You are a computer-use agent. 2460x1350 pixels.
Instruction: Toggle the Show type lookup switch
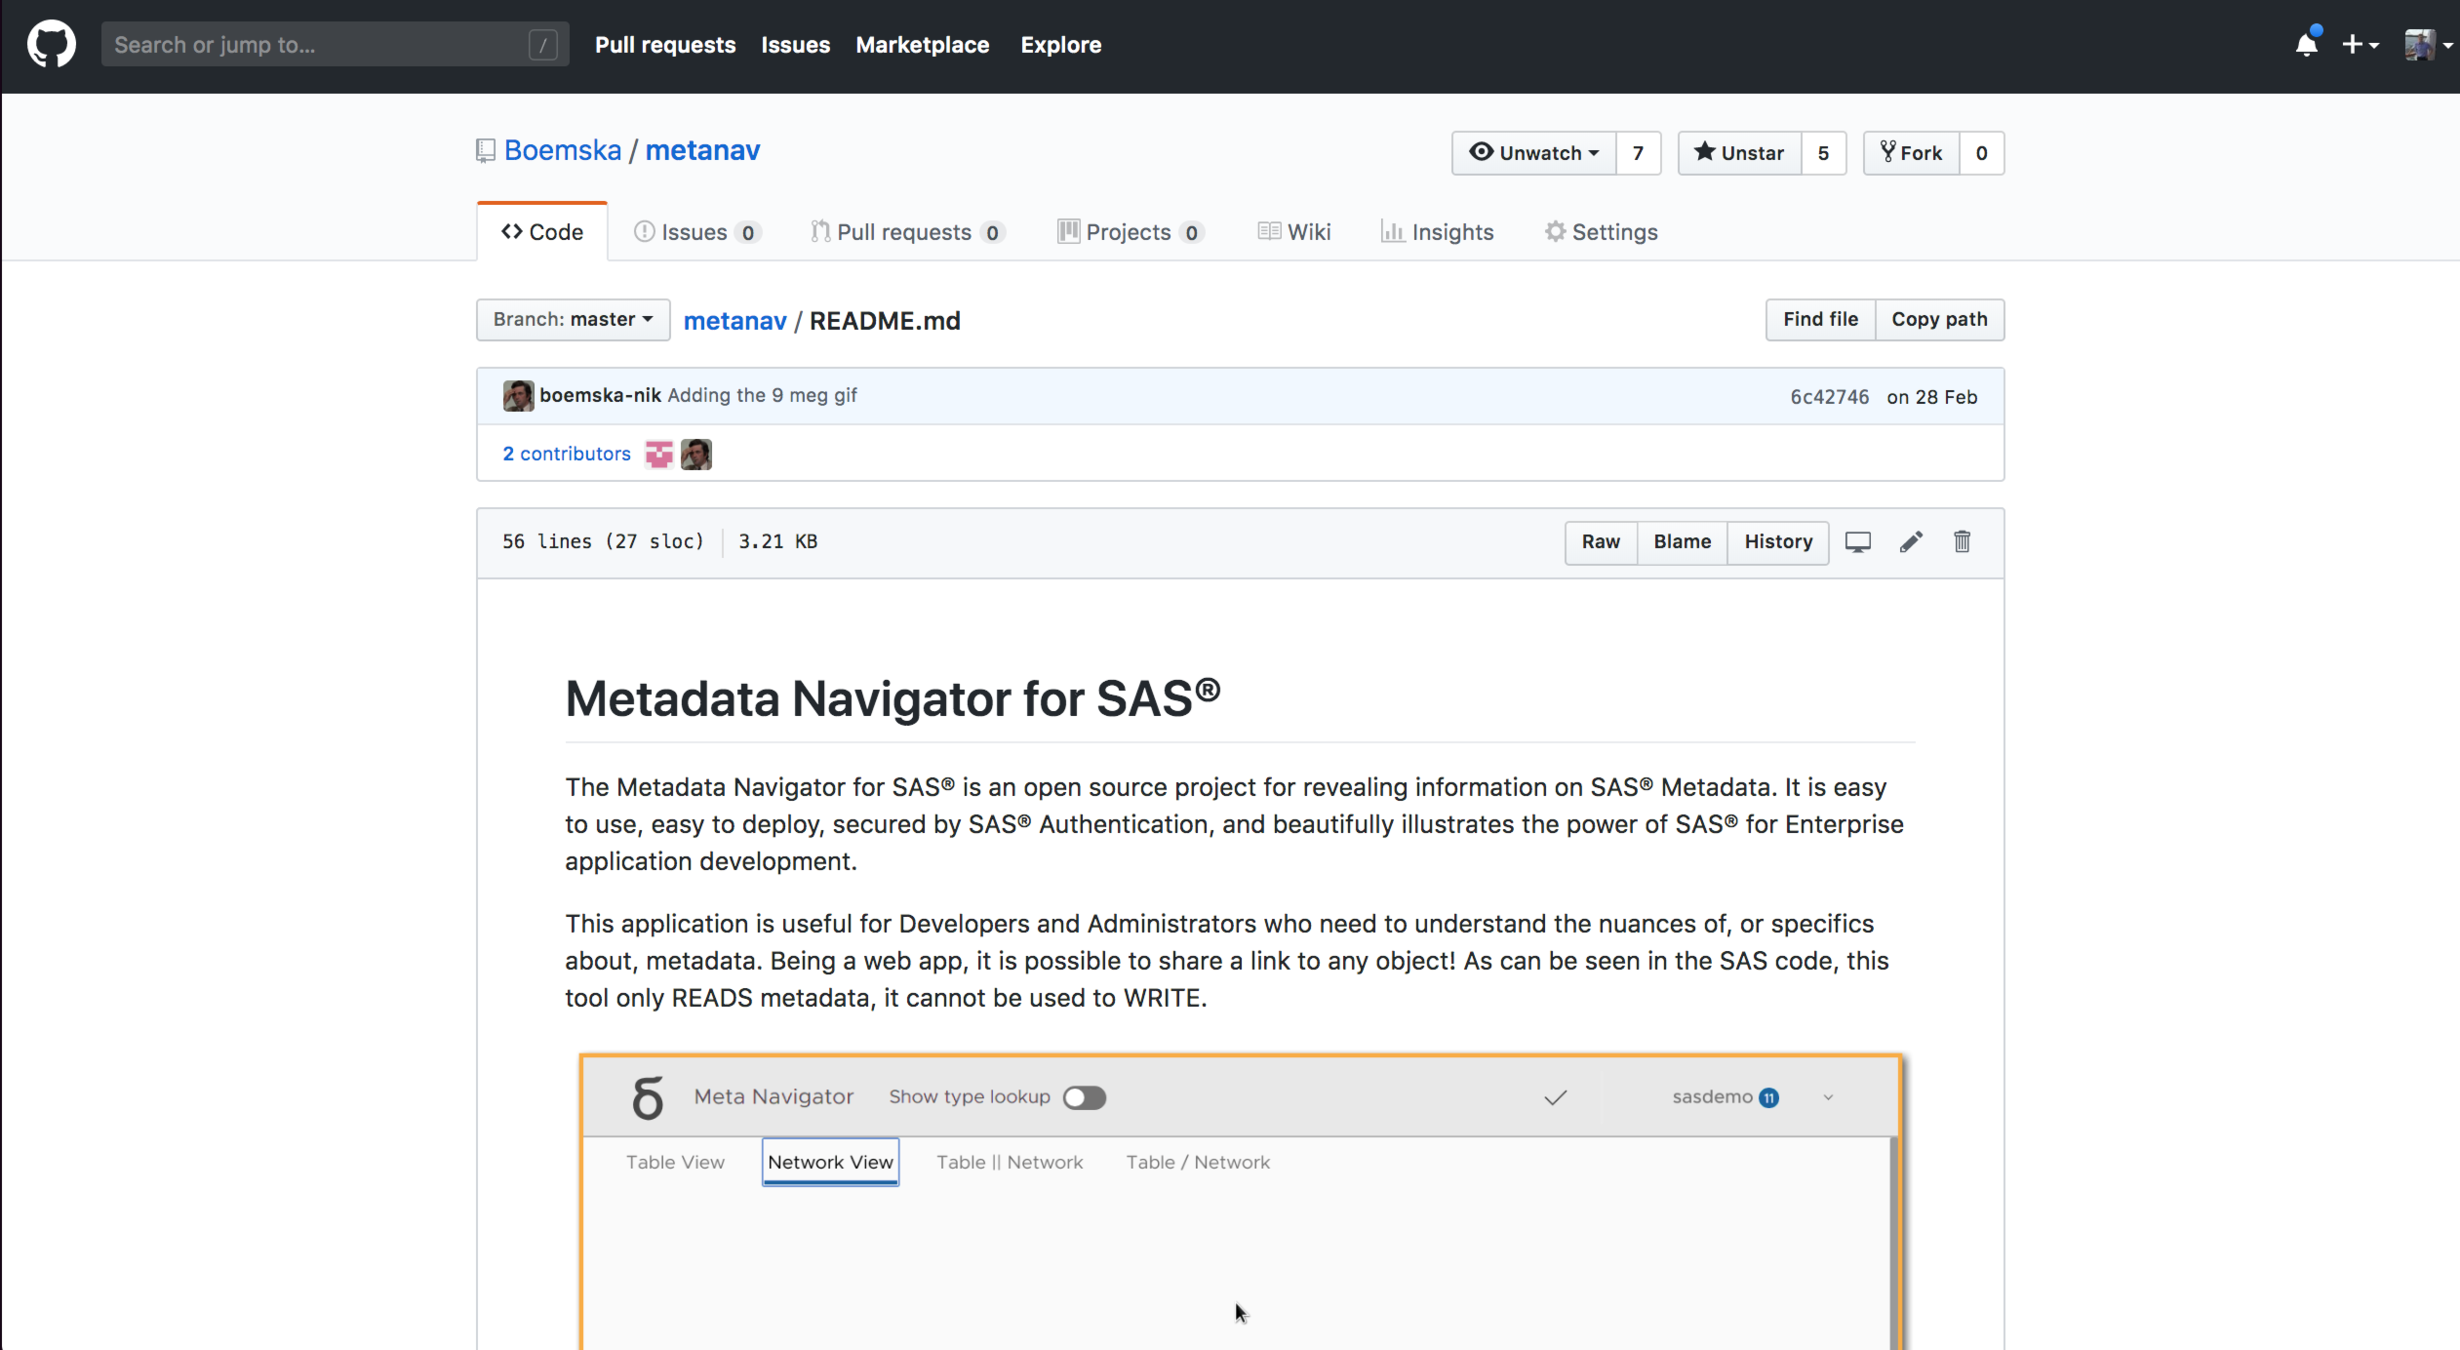click(1084, 1098)
